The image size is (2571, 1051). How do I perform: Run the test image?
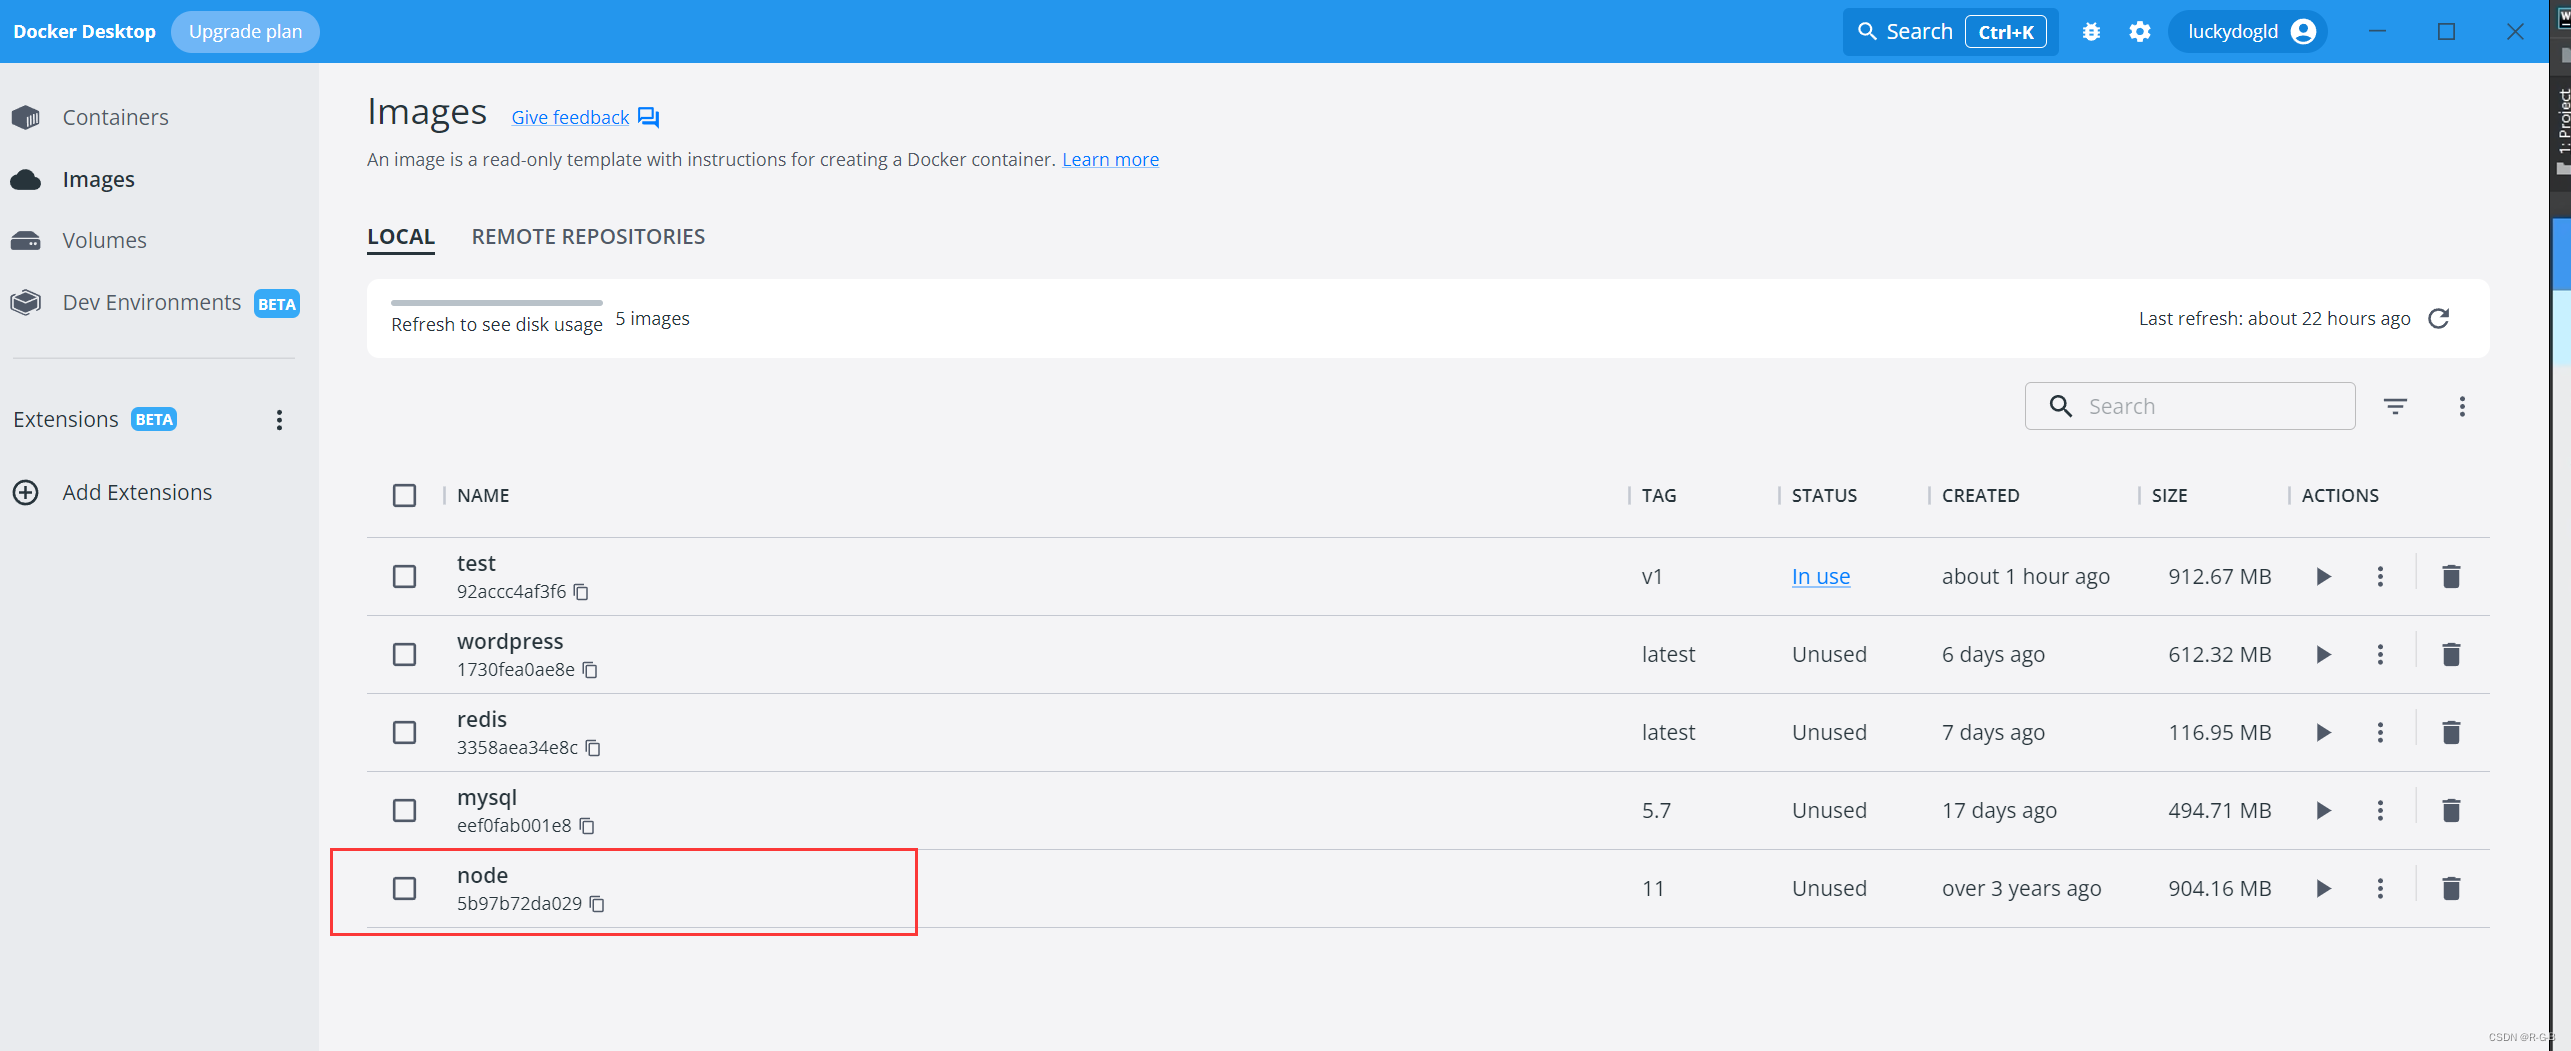point(2324,576)
